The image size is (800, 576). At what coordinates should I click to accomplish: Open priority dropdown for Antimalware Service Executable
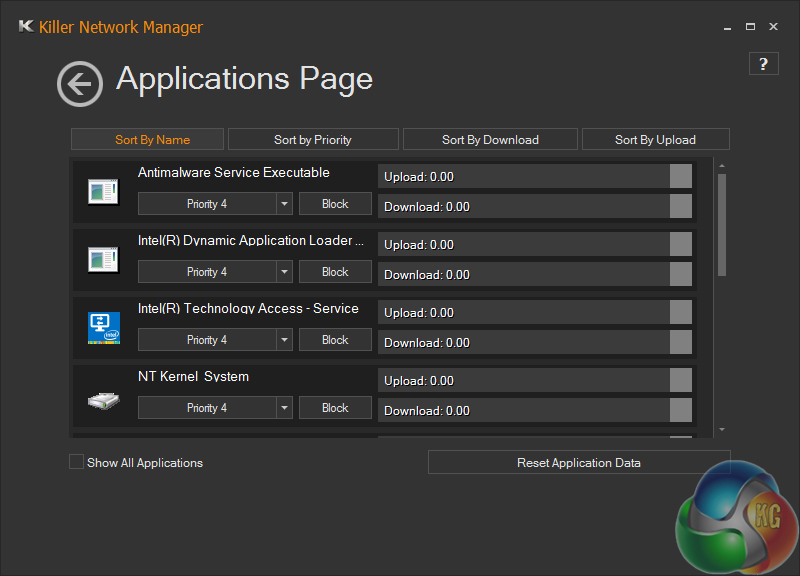[x=284, y=204]
